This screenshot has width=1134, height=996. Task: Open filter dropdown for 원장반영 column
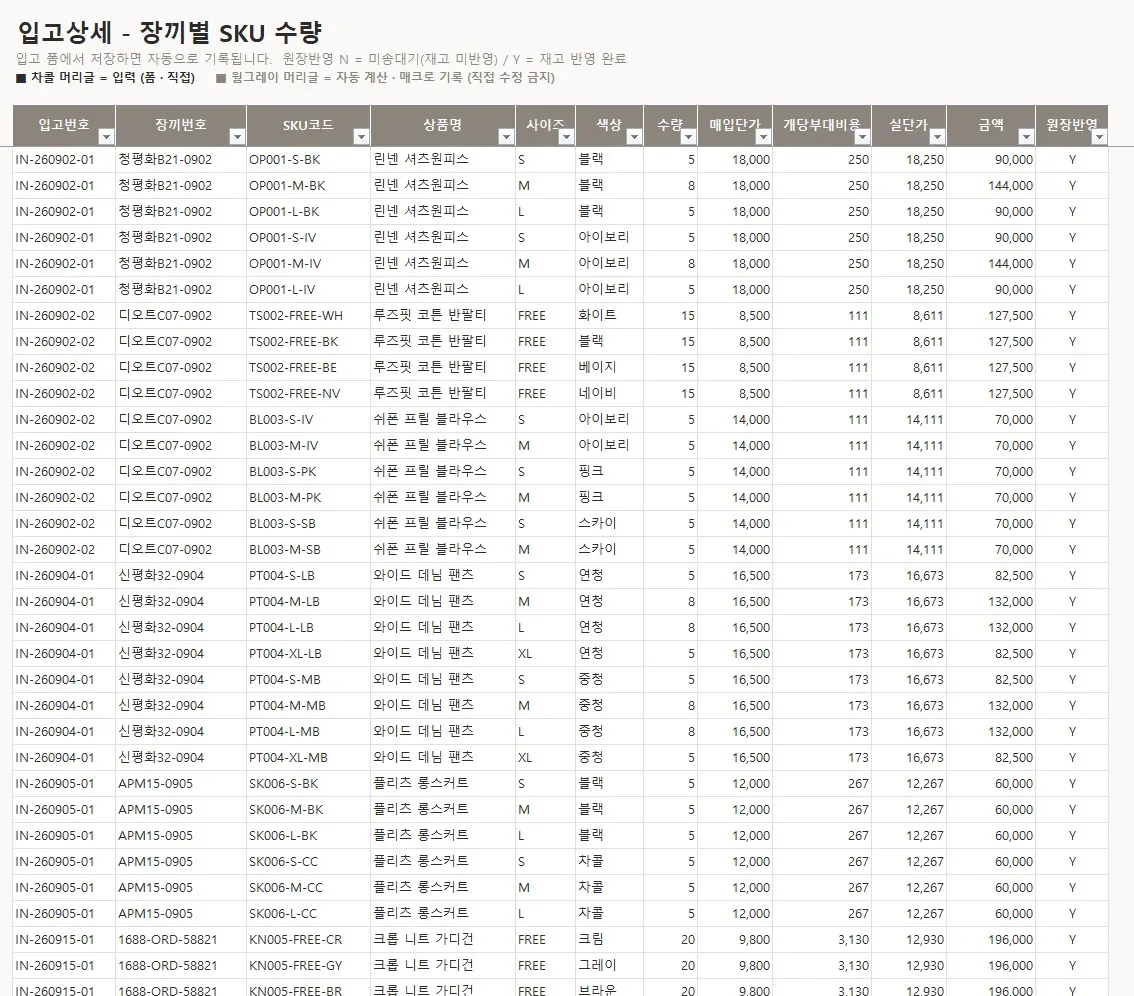point(1099,137)
